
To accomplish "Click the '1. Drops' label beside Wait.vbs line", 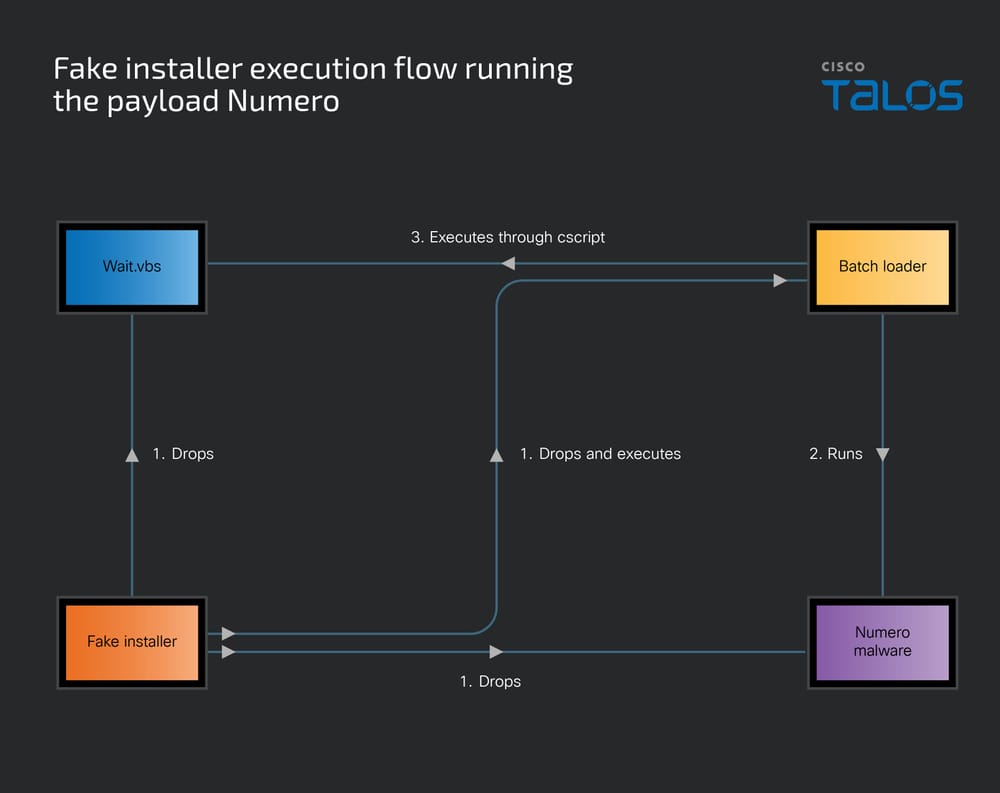I will click(183, 454).
